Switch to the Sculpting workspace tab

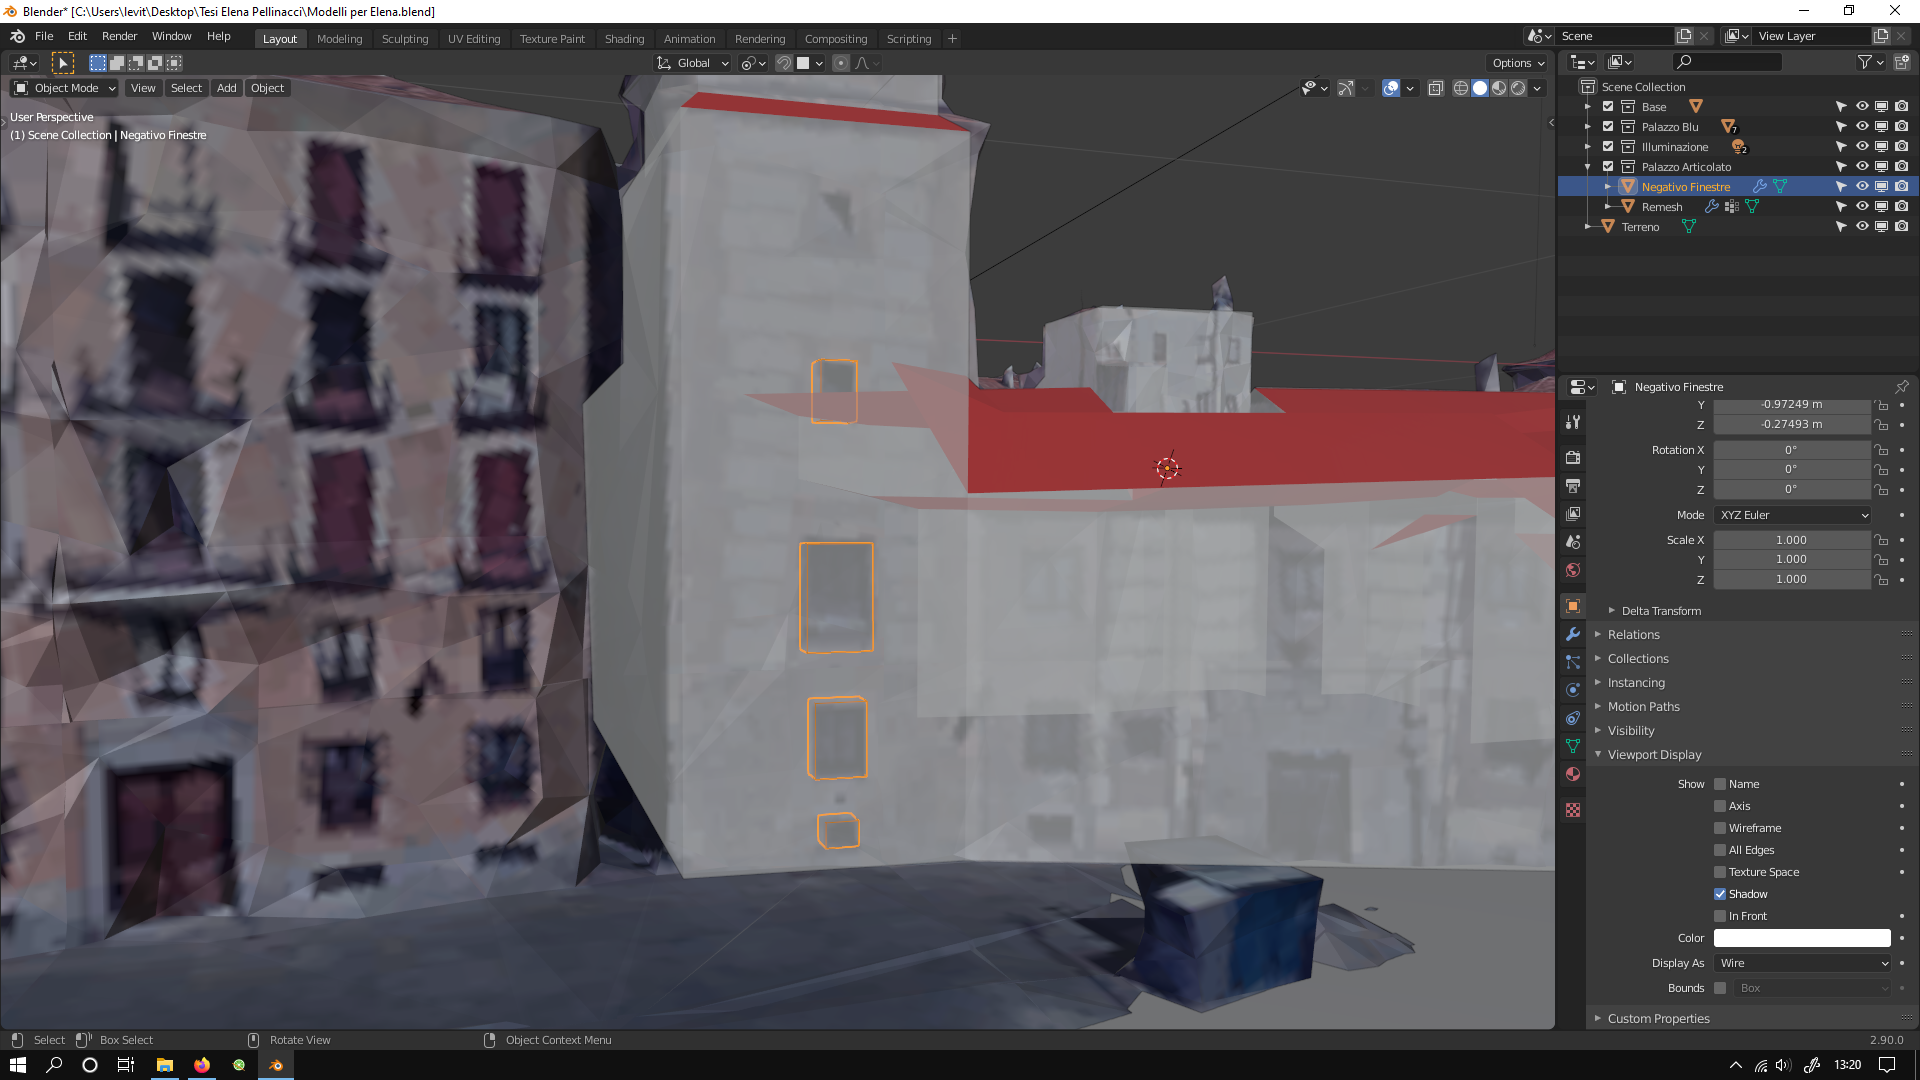pos(405,39)
